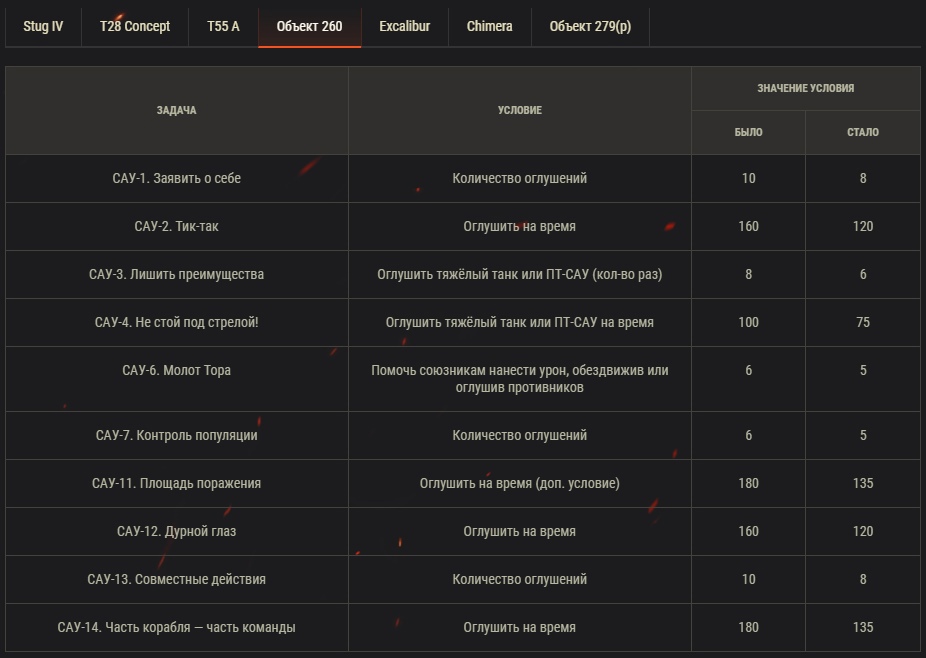Select task САУ-3. Лишить преимущества
926x658 pixels.
[177, 275]
